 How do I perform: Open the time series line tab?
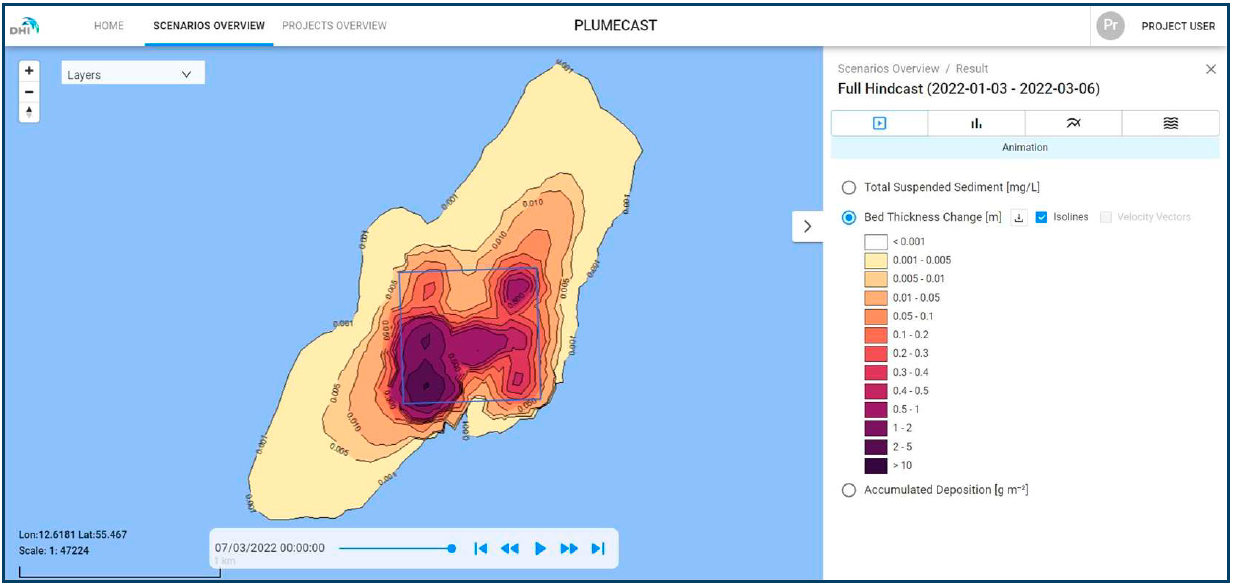[1073, 123]
